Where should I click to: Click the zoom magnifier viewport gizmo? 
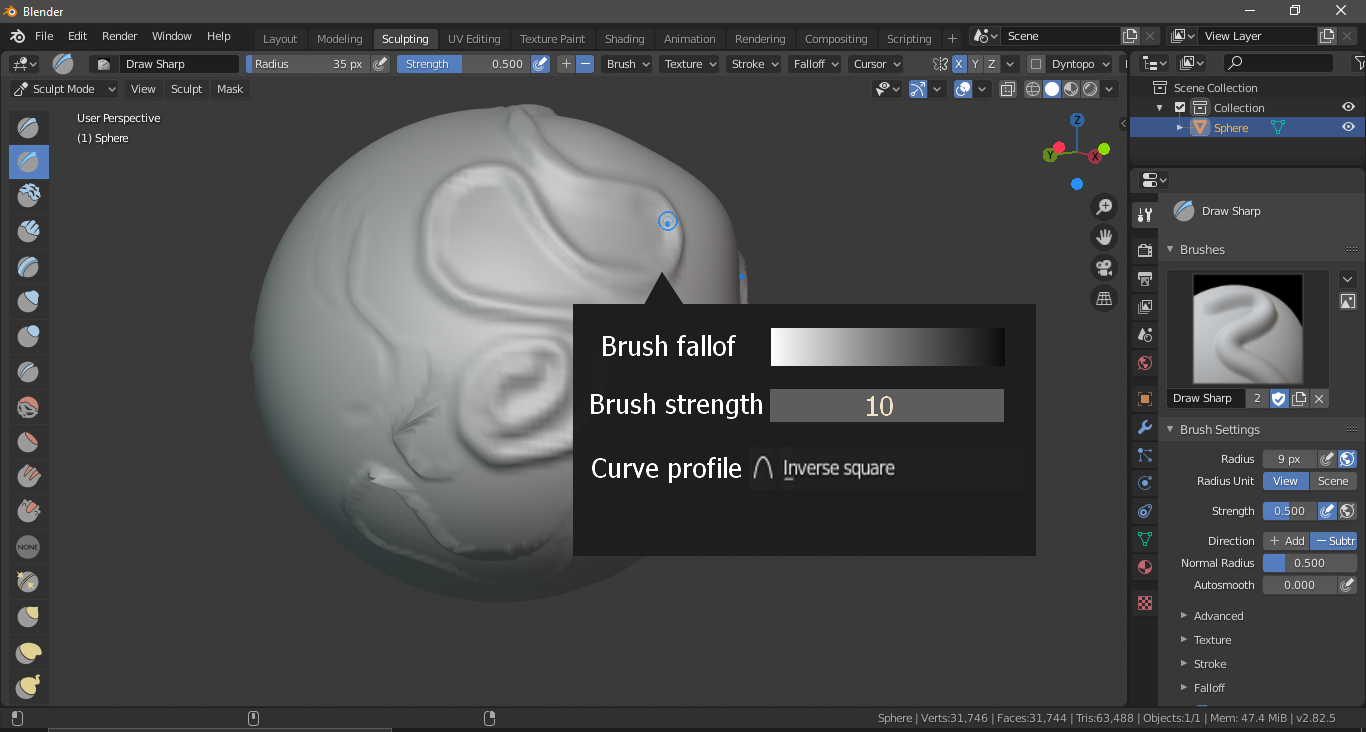(x=1104, y=207)
